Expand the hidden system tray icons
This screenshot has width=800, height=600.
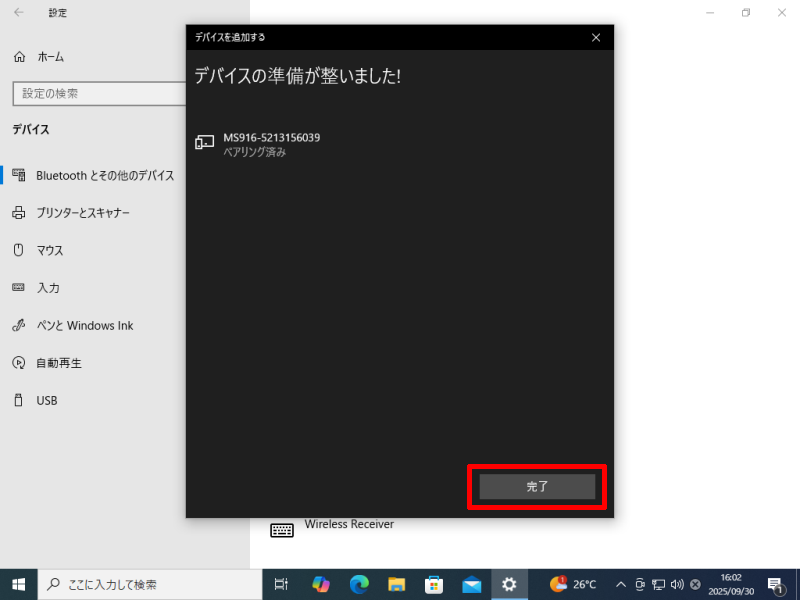(620, 584)
